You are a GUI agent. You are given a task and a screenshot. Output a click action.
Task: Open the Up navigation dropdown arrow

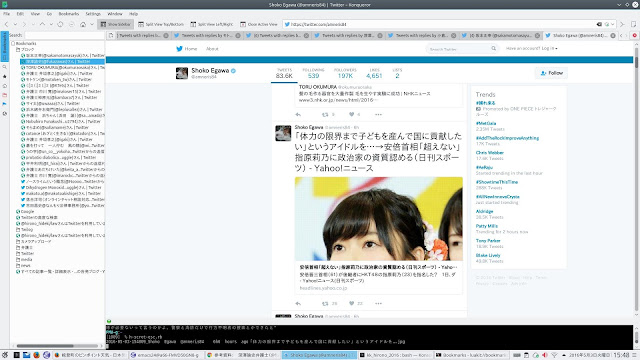click(51, 24)
